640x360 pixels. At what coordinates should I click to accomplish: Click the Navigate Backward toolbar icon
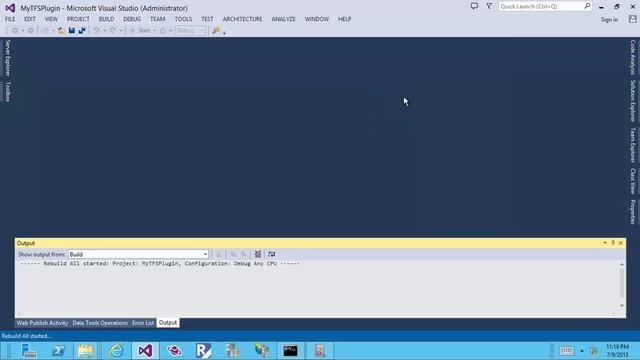click(15, 31)
